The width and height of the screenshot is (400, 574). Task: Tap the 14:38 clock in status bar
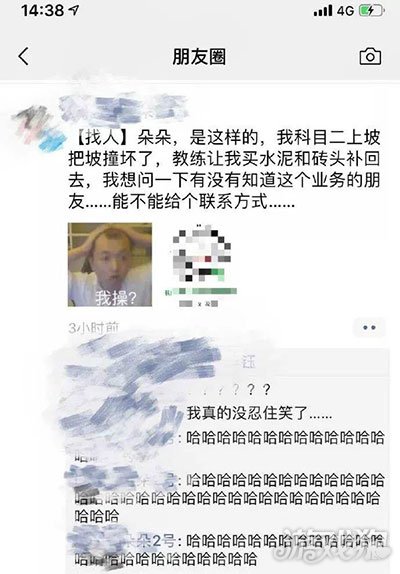tap(42, 10)
